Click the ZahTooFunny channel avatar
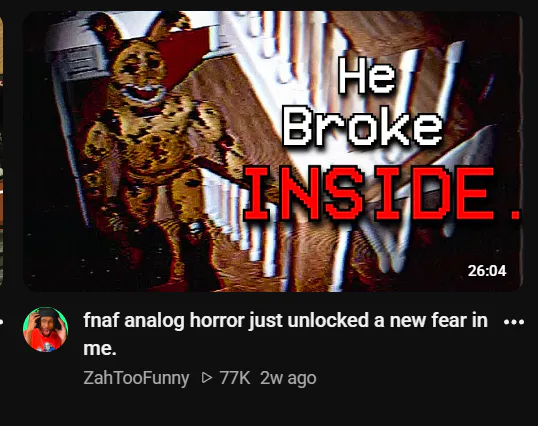538x426 pixels. 46,330
